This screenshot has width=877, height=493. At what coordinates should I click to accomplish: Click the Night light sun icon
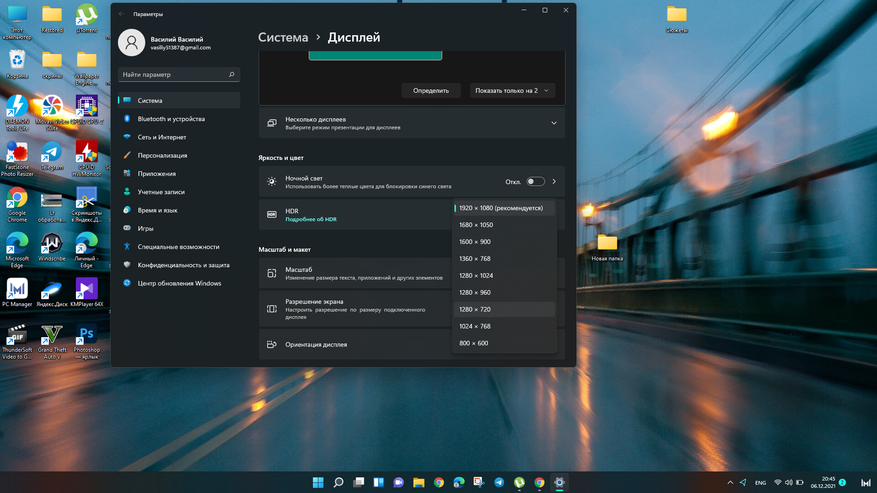point(272,182)
